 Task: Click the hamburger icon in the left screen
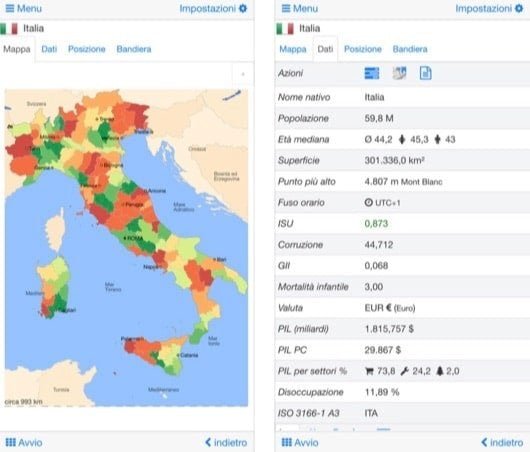(x=10, y=8)
